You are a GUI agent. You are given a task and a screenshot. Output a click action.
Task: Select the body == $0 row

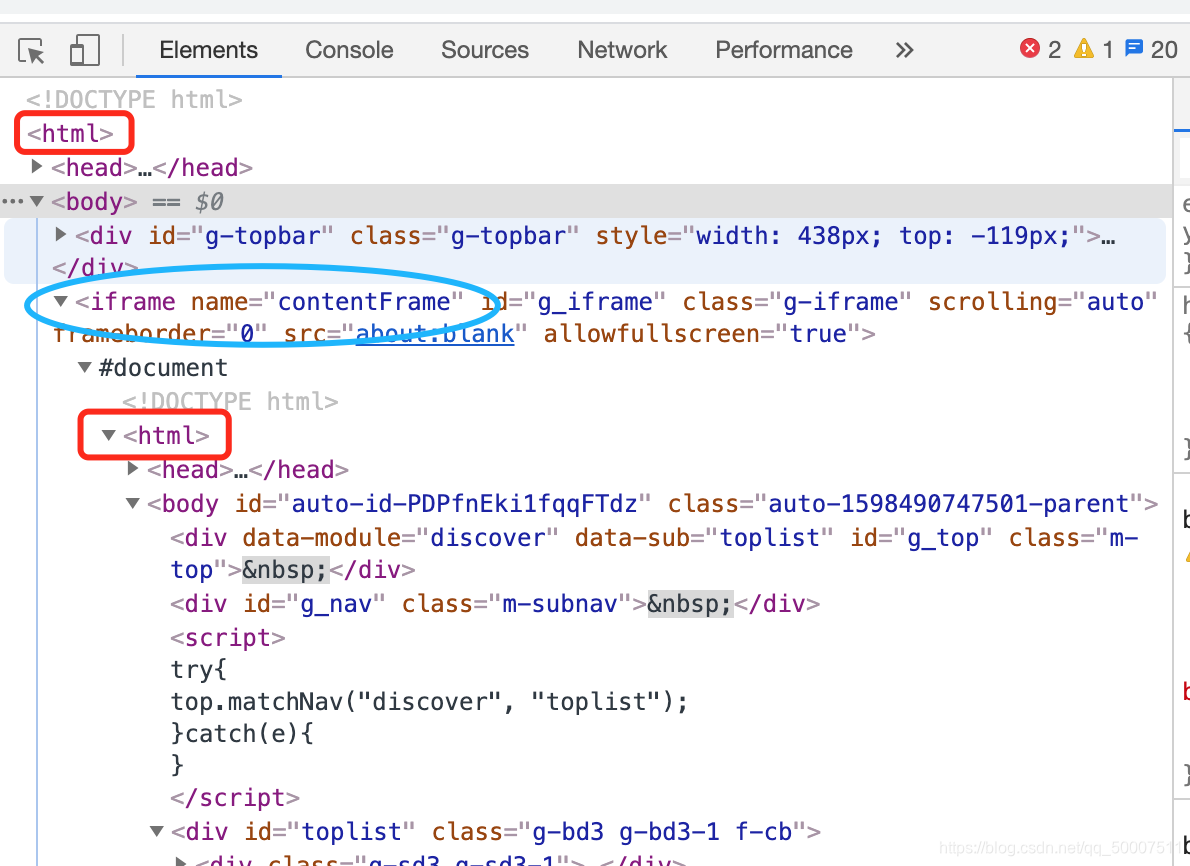point(586,201)
